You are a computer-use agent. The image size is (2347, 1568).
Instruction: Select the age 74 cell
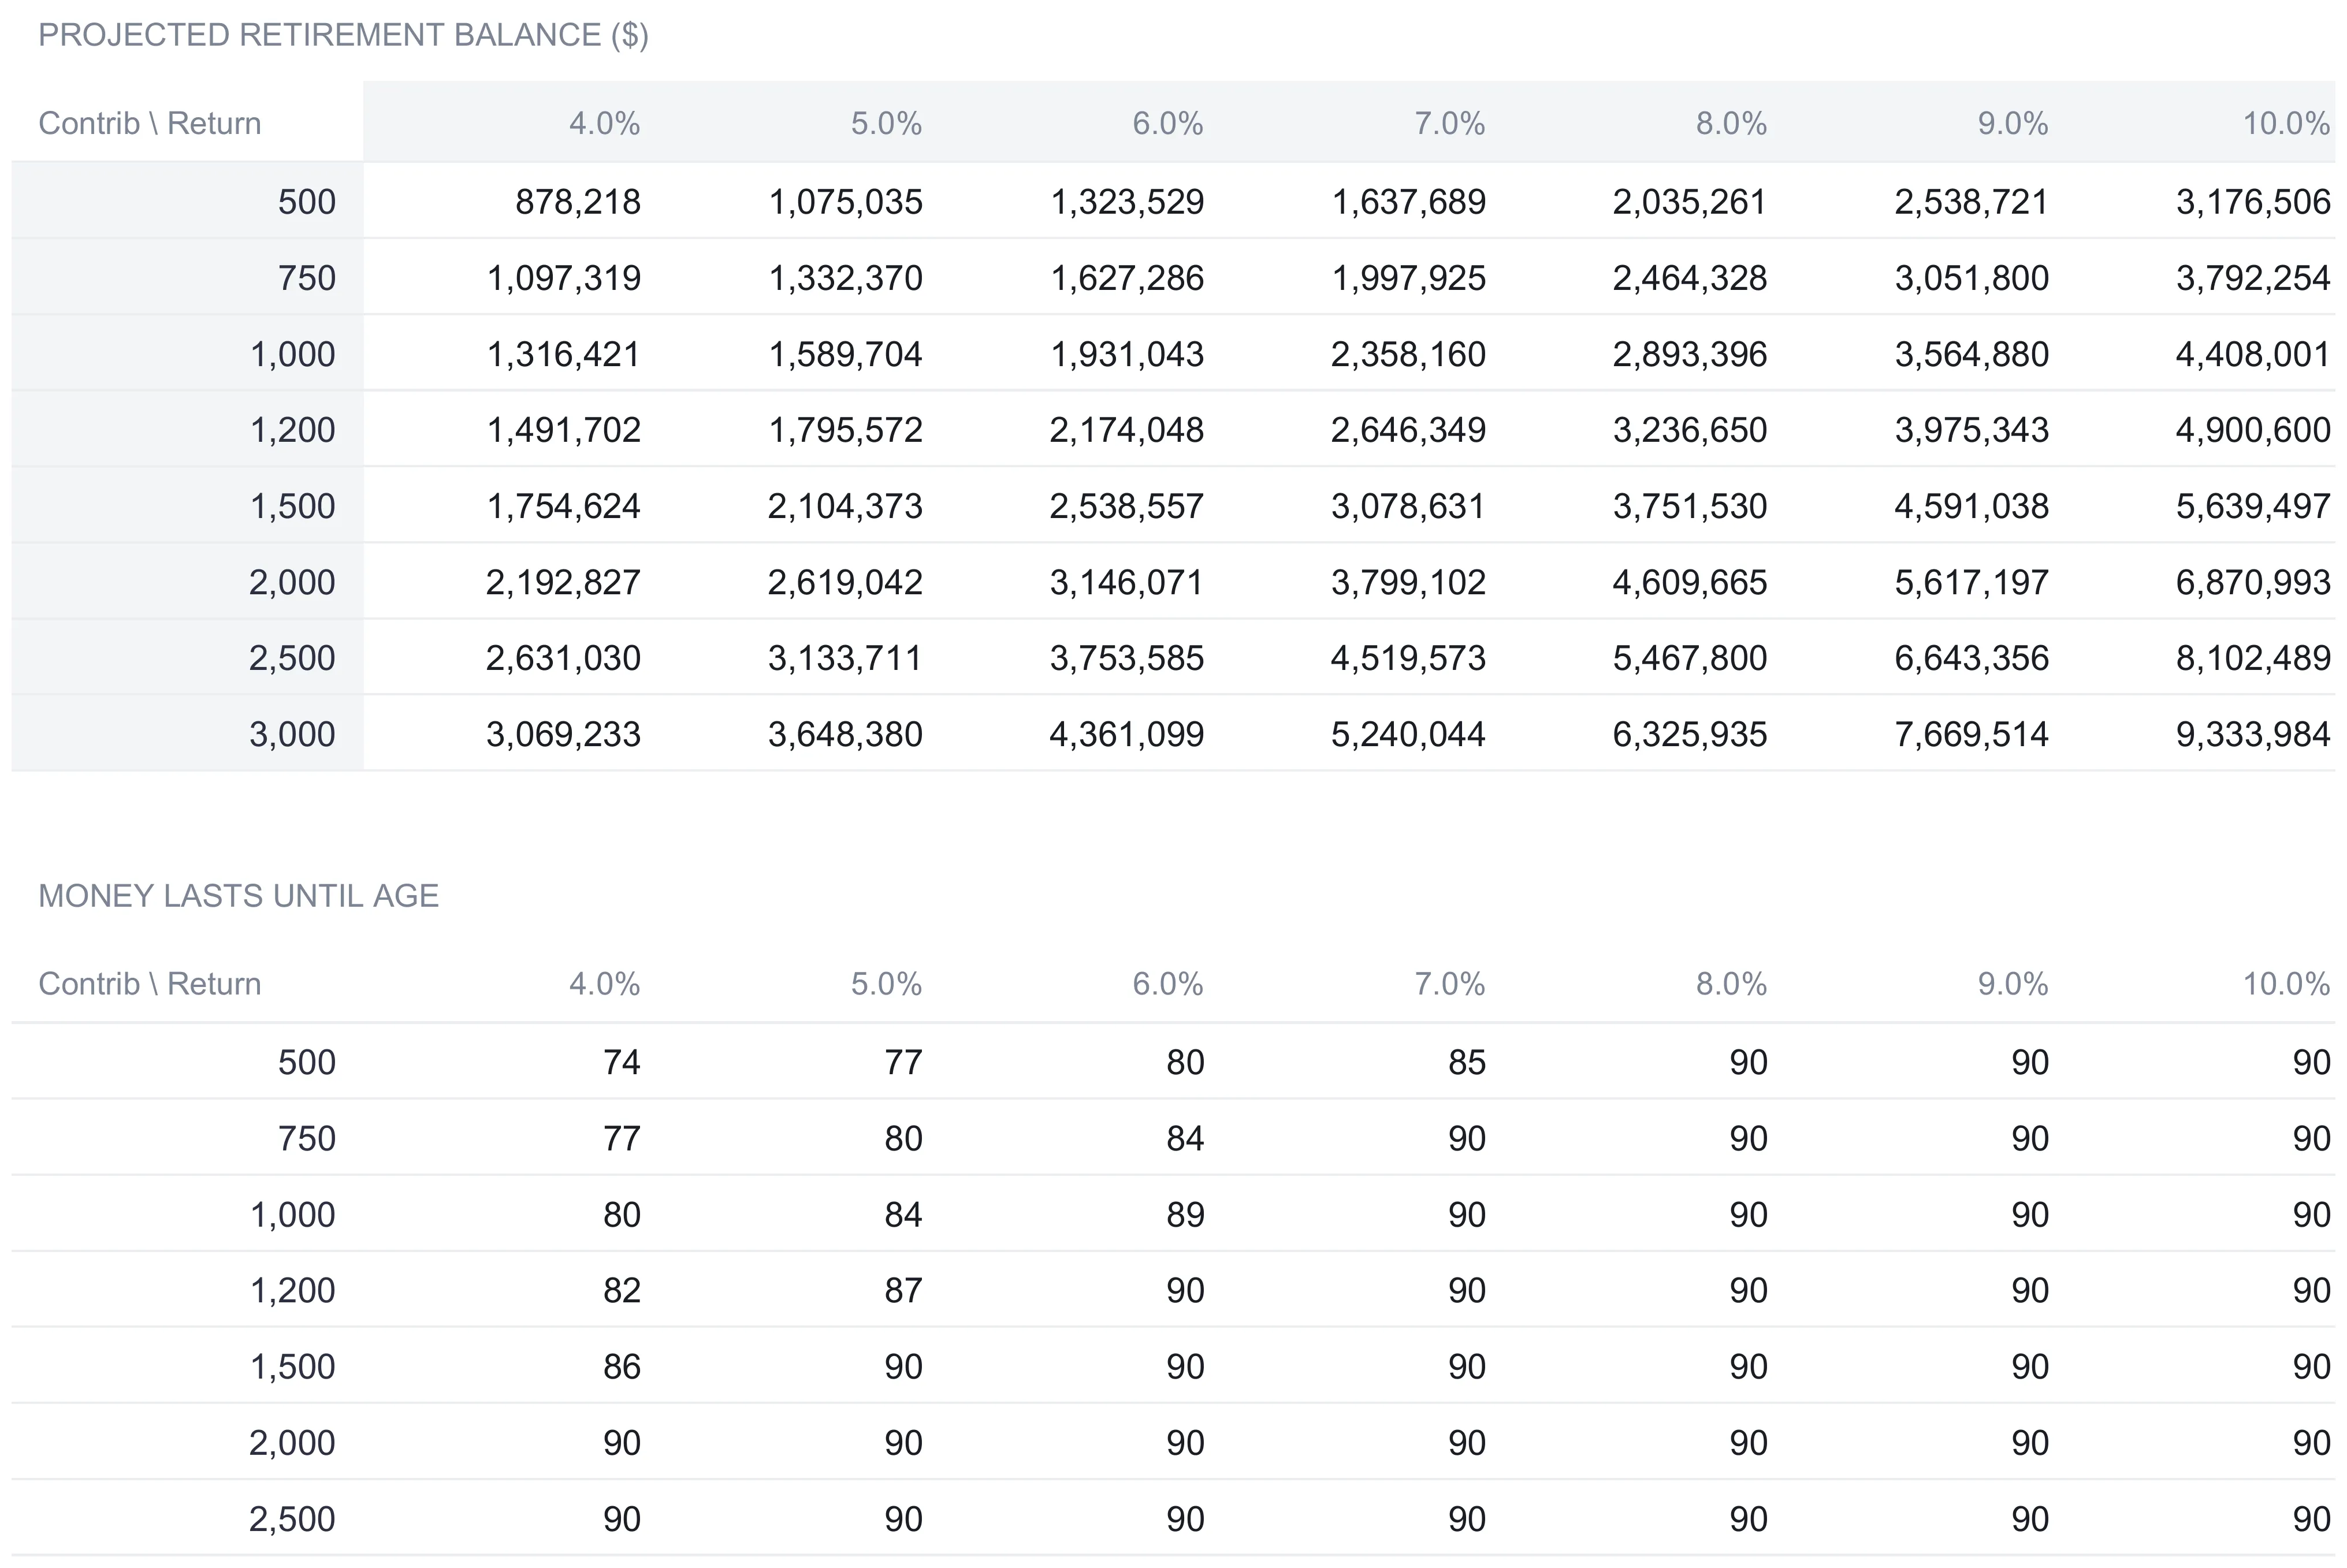click(621, 1062)
